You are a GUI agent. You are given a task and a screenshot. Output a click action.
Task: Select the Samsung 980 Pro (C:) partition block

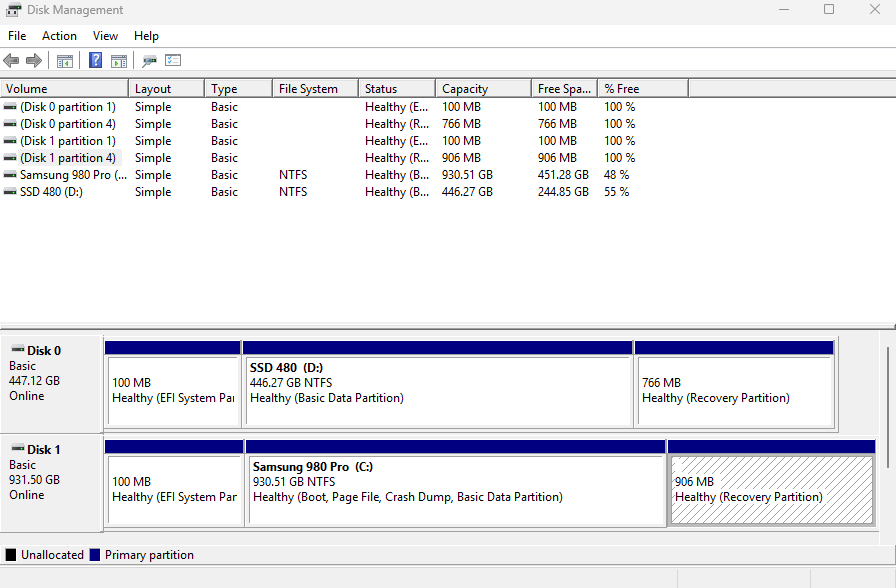(x=456, y=483)
